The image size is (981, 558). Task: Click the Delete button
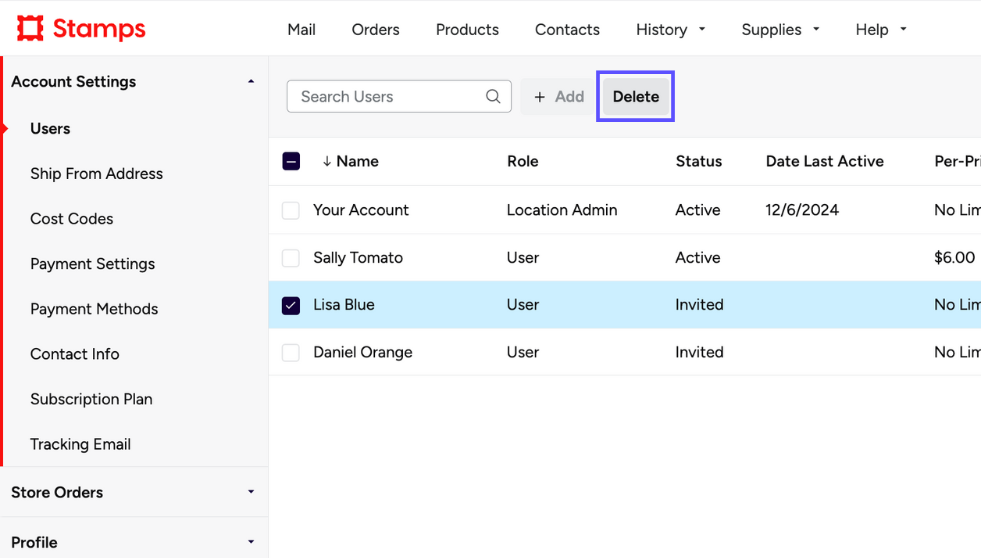[x=636, y=96]
